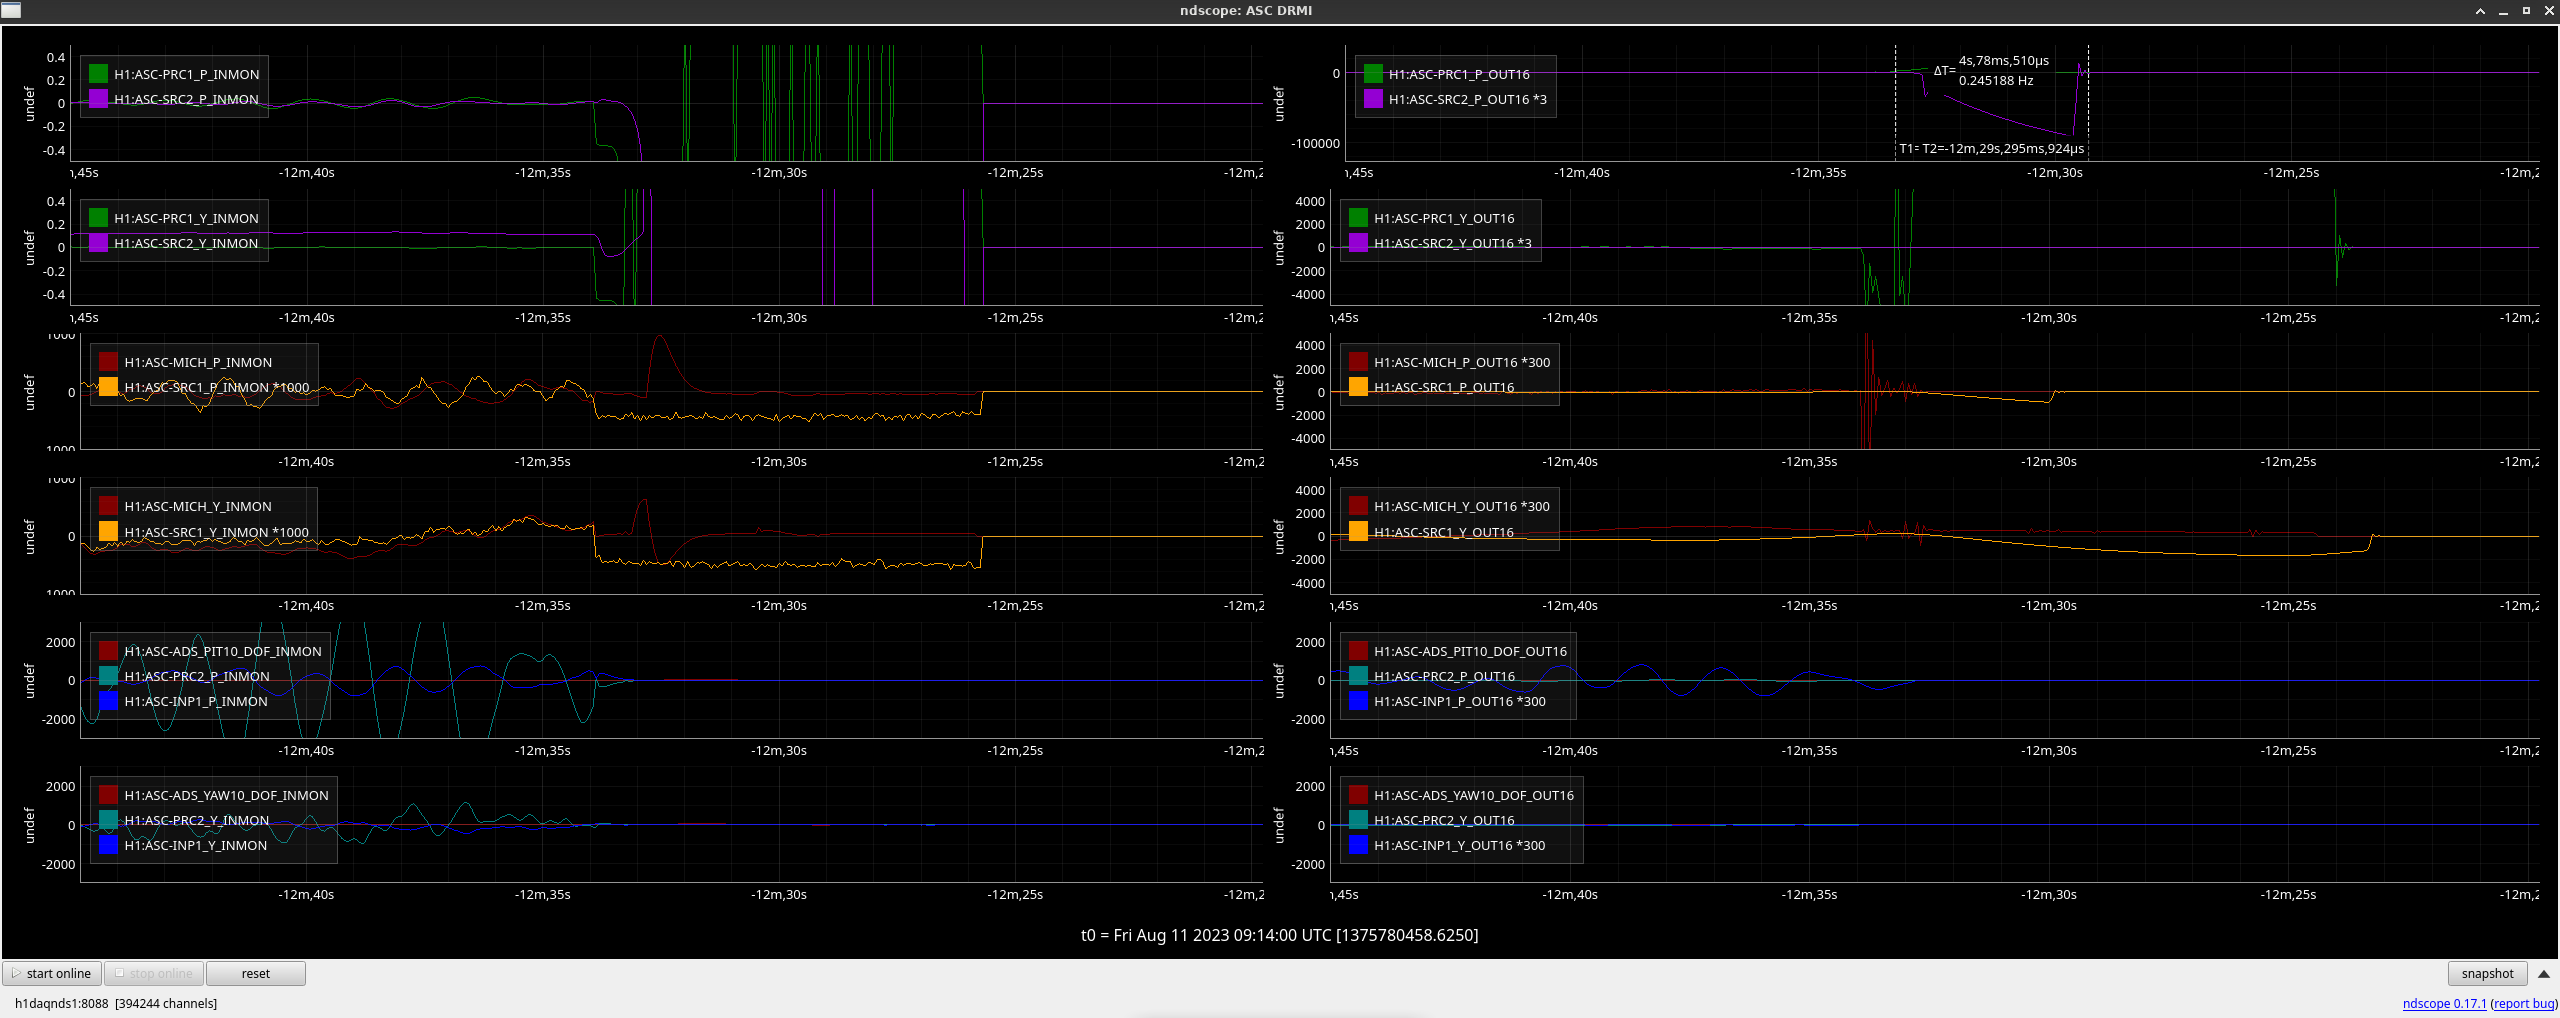Click the purple H1:ASC-SRC2_P_OUT16 *3 color swatch
Viewport: 2560px width, 1018px height.
(x=1373, y=99)
